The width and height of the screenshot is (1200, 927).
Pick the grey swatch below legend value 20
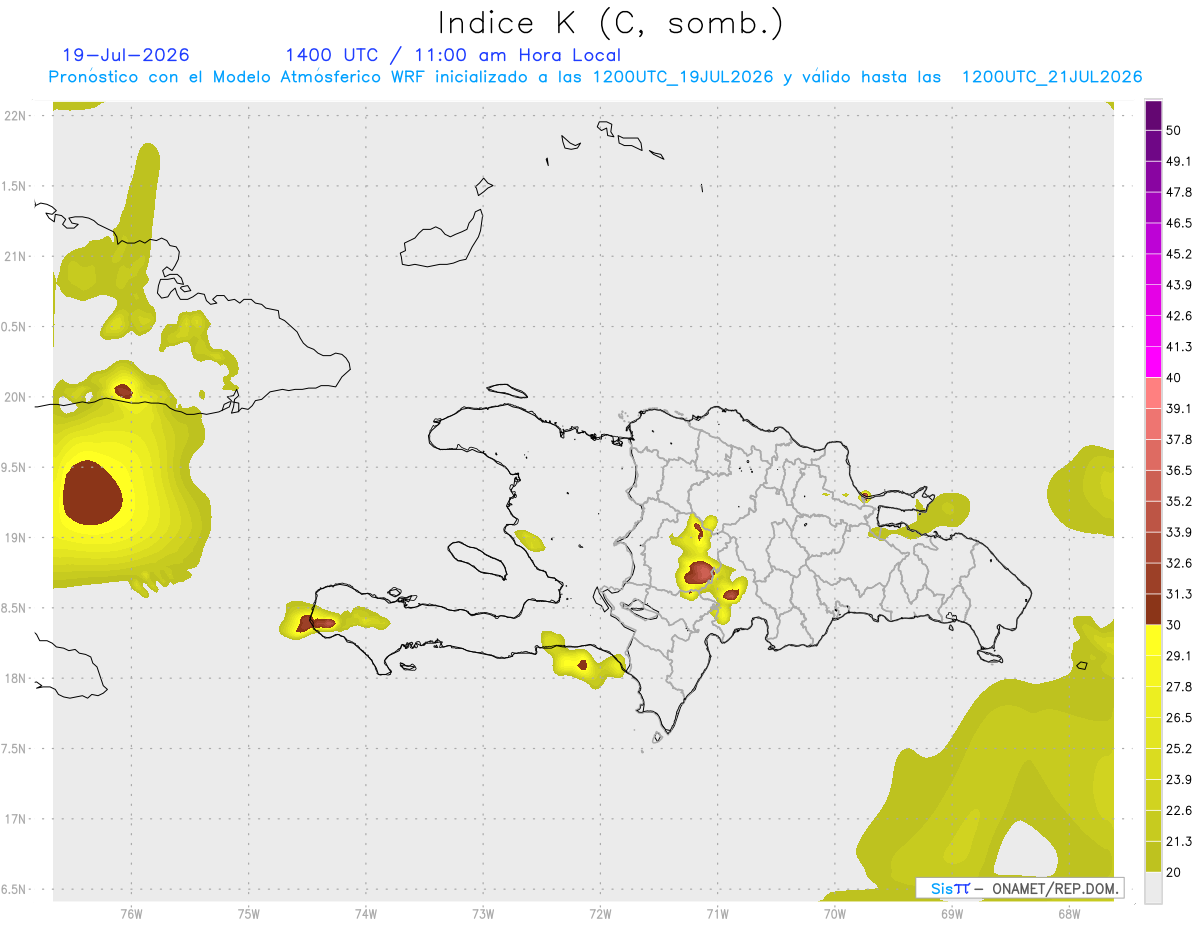(x=1153, y=887)
